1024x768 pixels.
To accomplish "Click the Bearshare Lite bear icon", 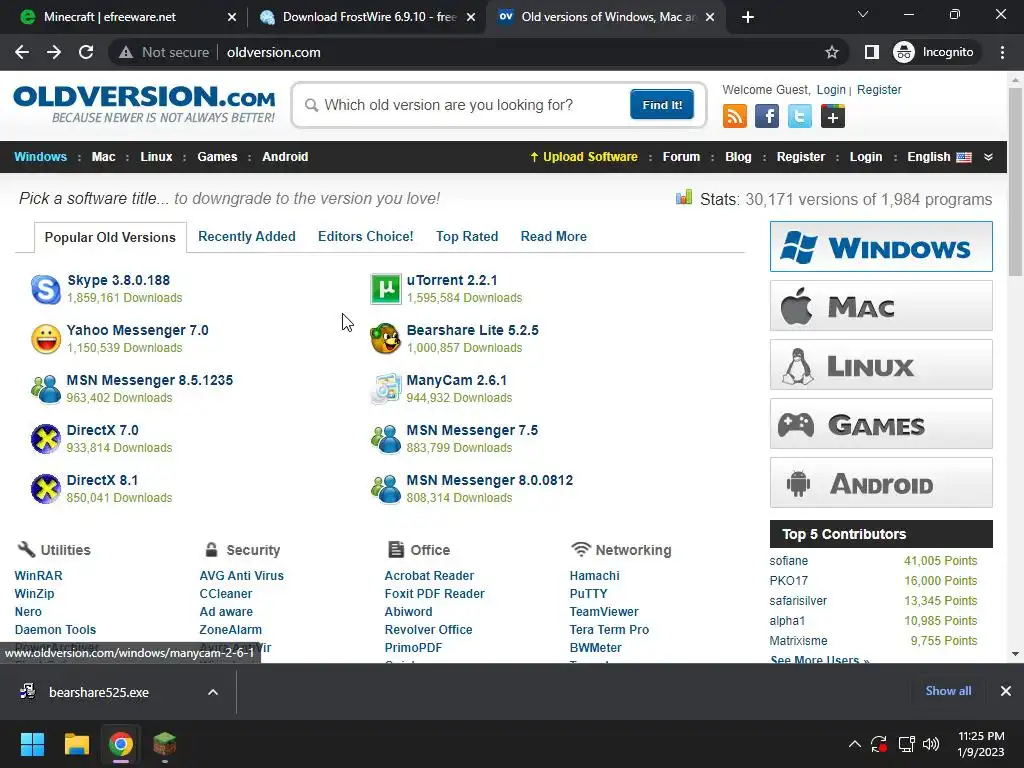I will point(386,340).
